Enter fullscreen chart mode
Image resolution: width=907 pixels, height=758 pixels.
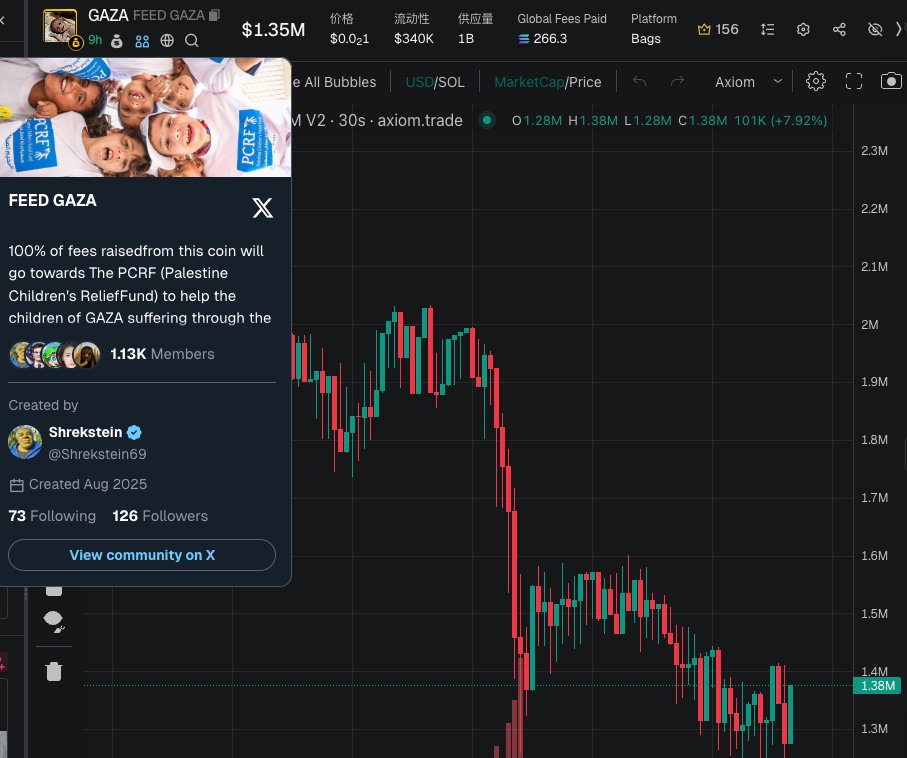[854, 81]
